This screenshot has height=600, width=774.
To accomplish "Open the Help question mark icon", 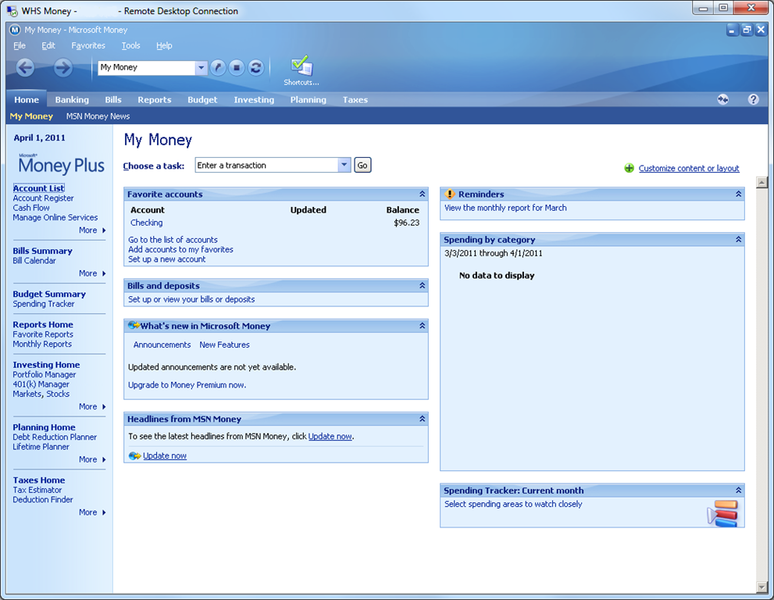I will pos(753,100).
